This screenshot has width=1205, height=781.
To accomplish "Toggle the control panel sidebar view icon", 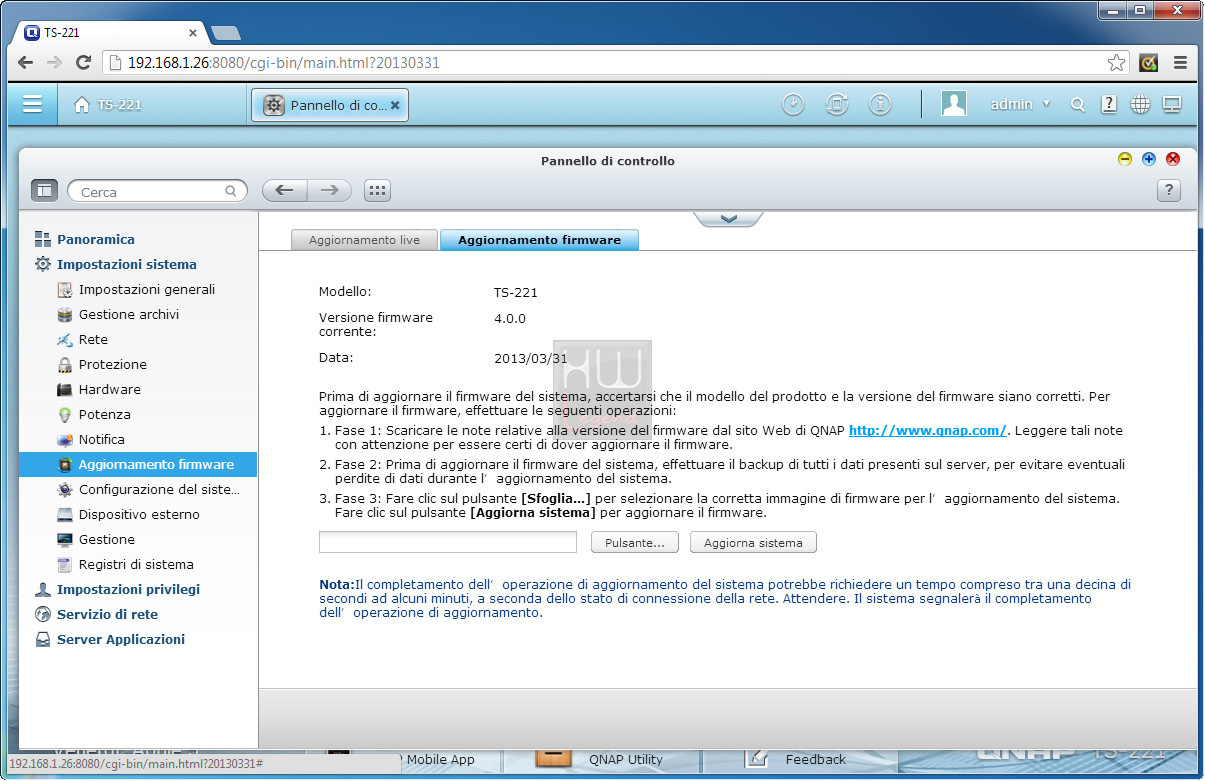I will coord(45,191).
